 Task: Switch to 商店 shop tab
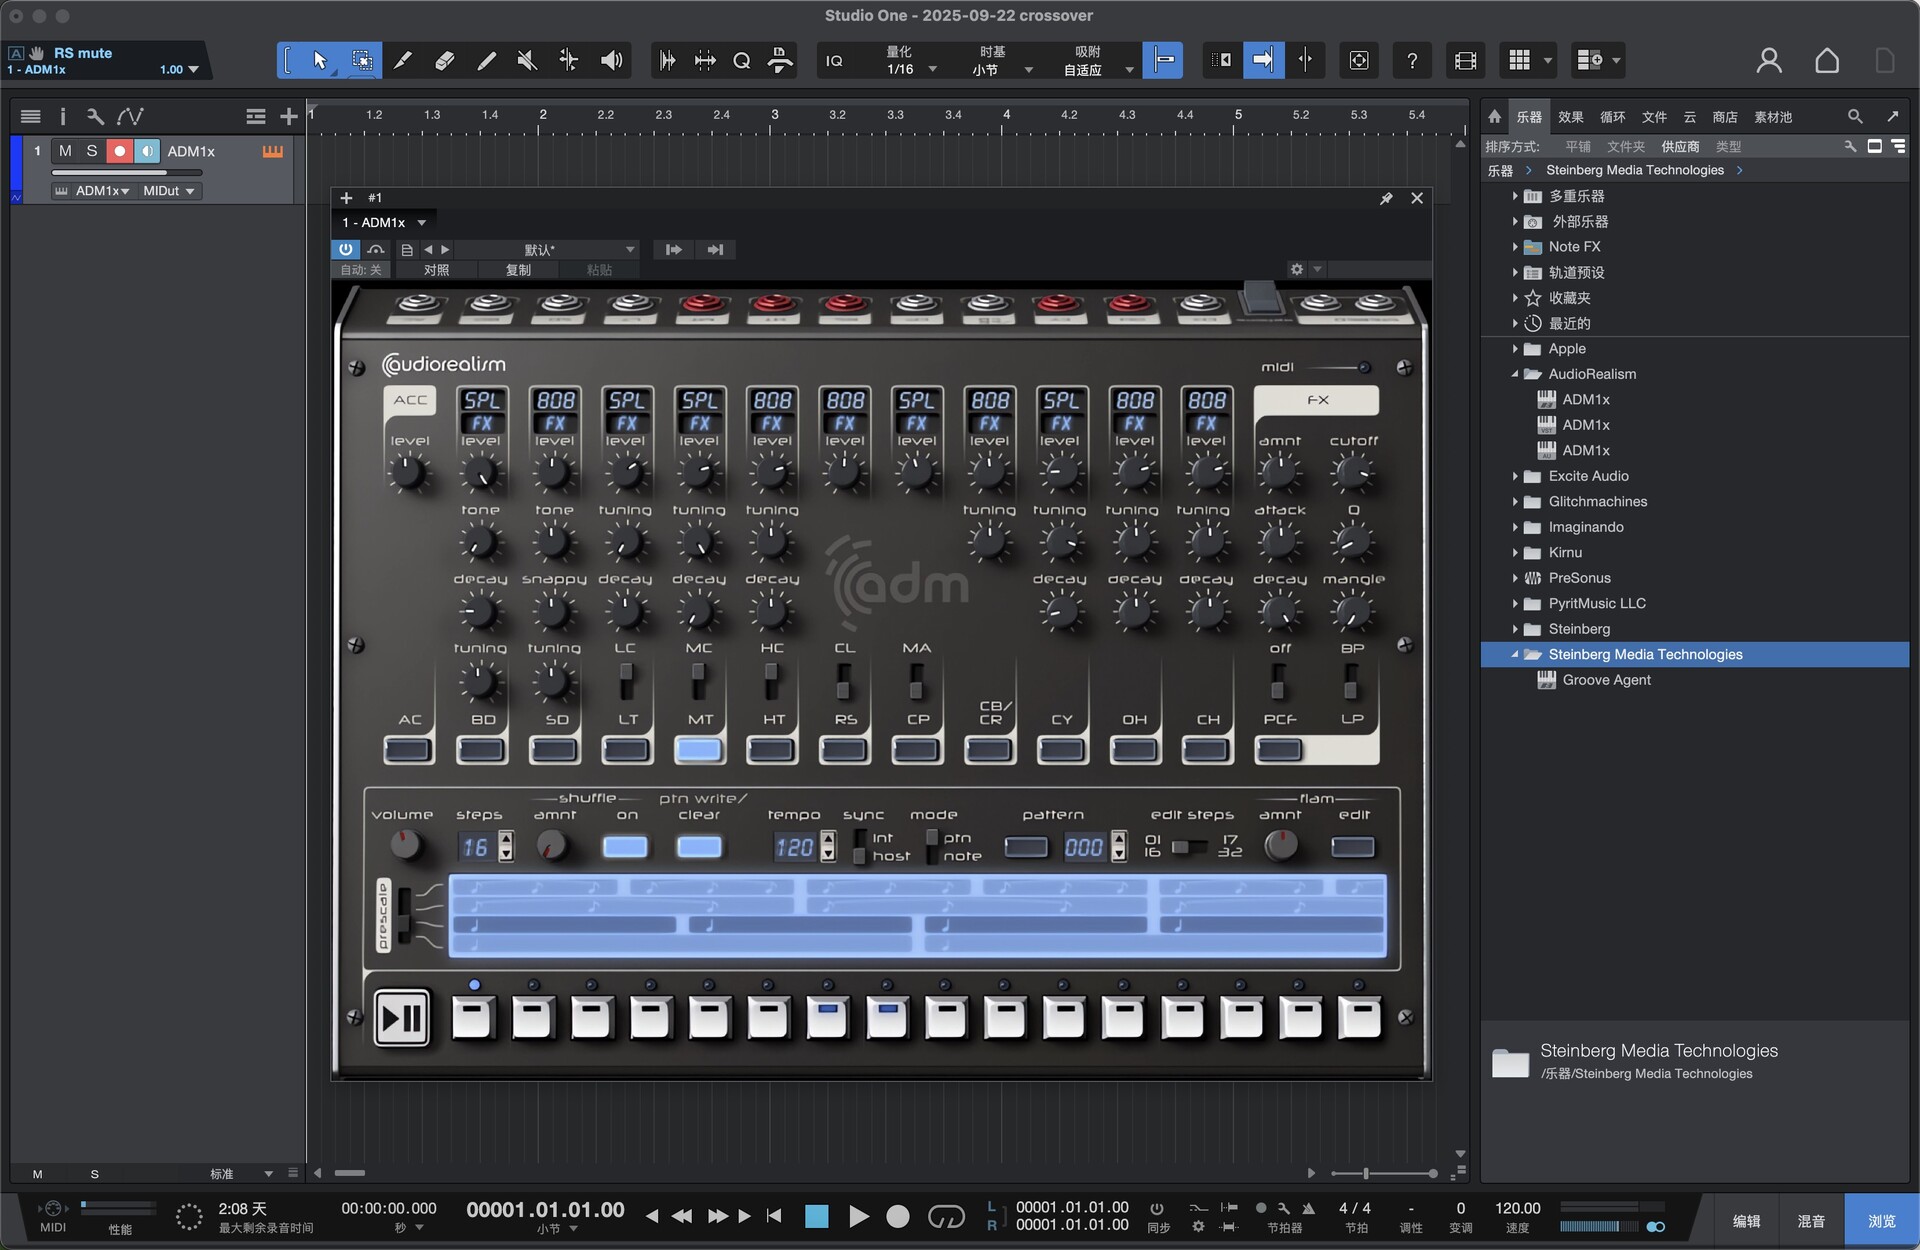[1725, 117]
